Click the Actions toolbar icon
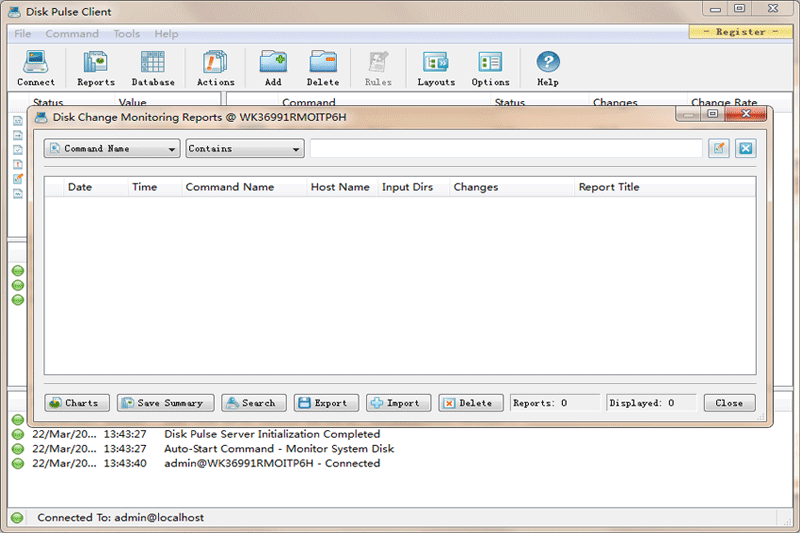This screenshot has height=533, width=800. tap(215, 68)
